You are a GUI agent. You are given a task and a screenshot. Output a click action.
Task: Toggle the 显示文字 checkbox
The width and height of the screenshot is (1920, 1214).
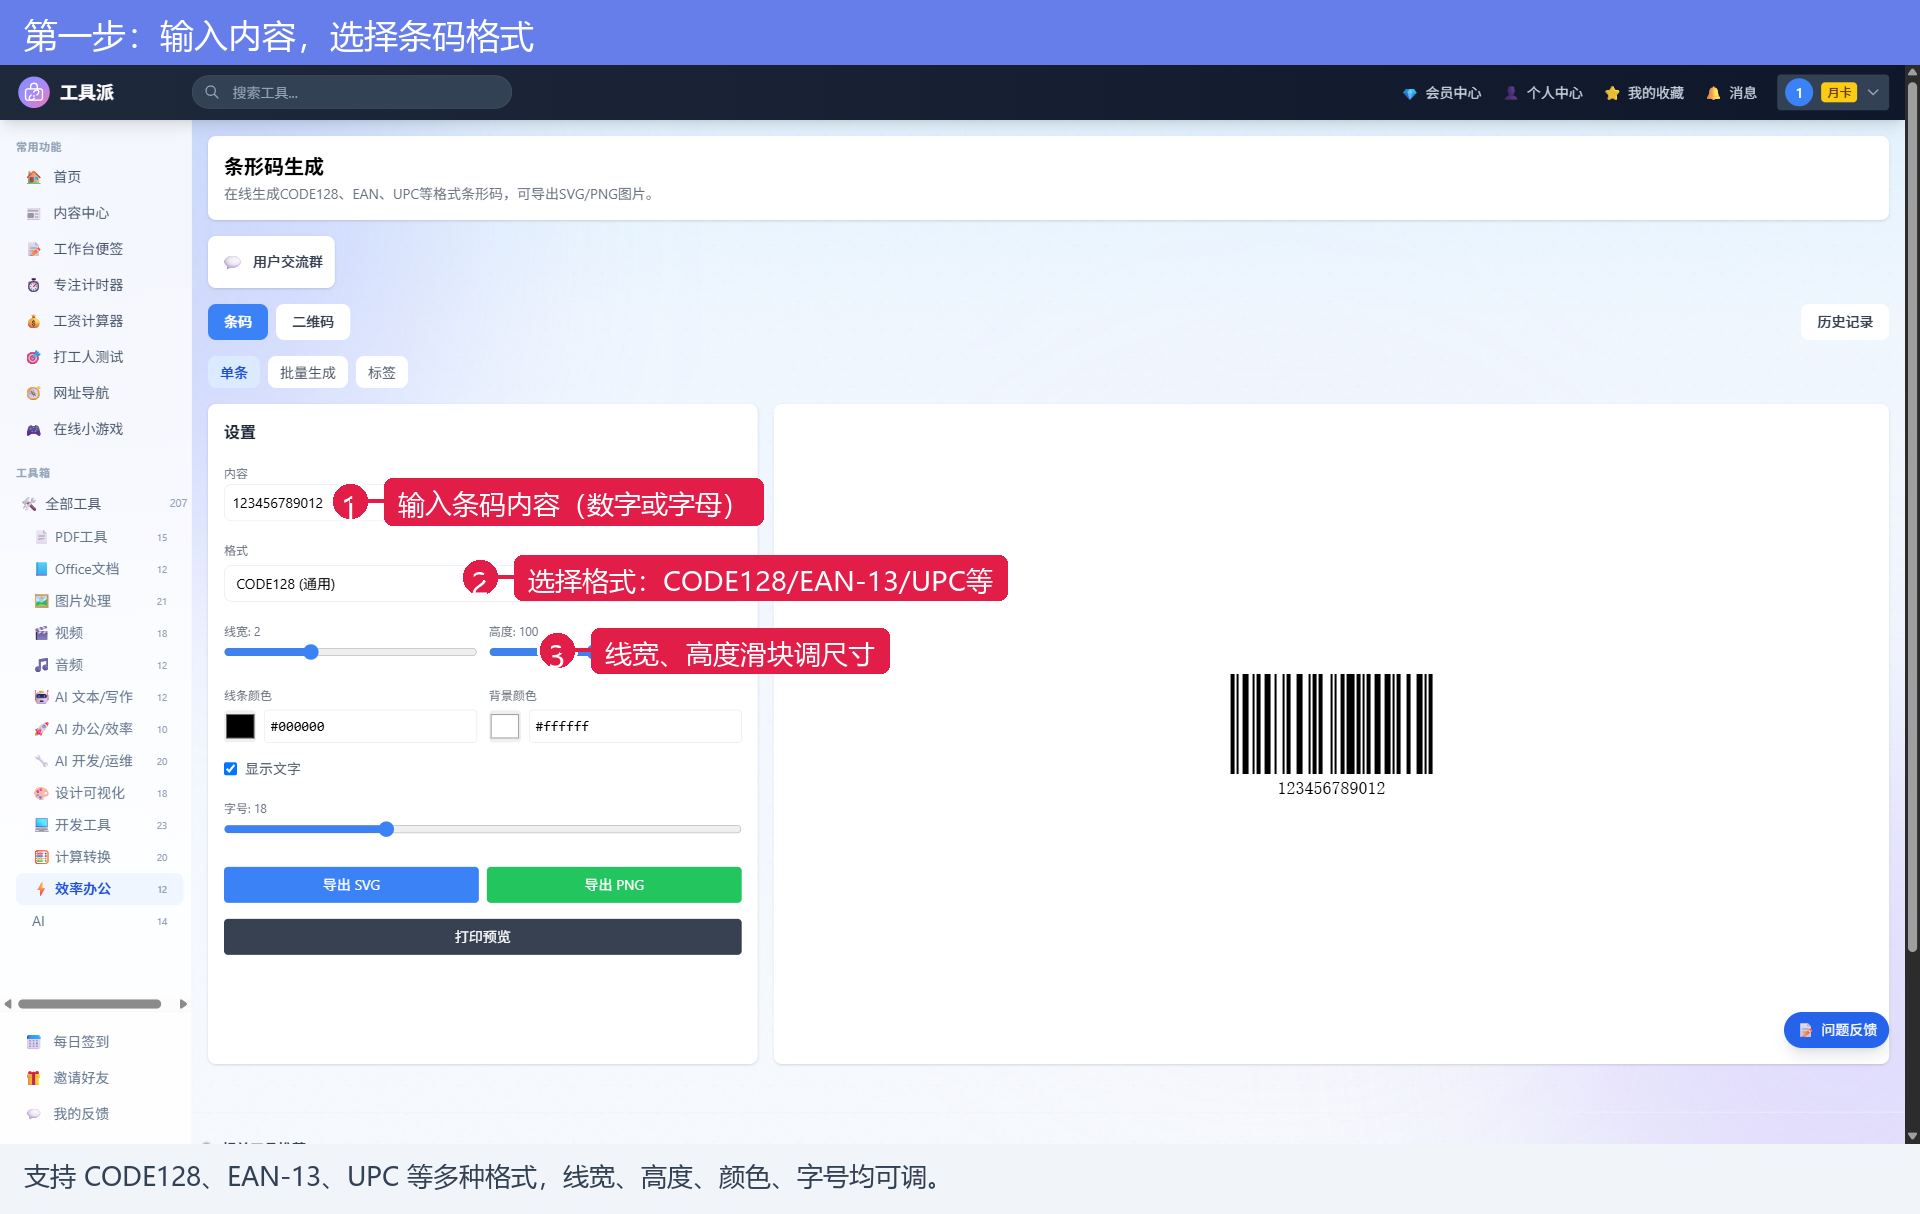[x=231, y=769]
